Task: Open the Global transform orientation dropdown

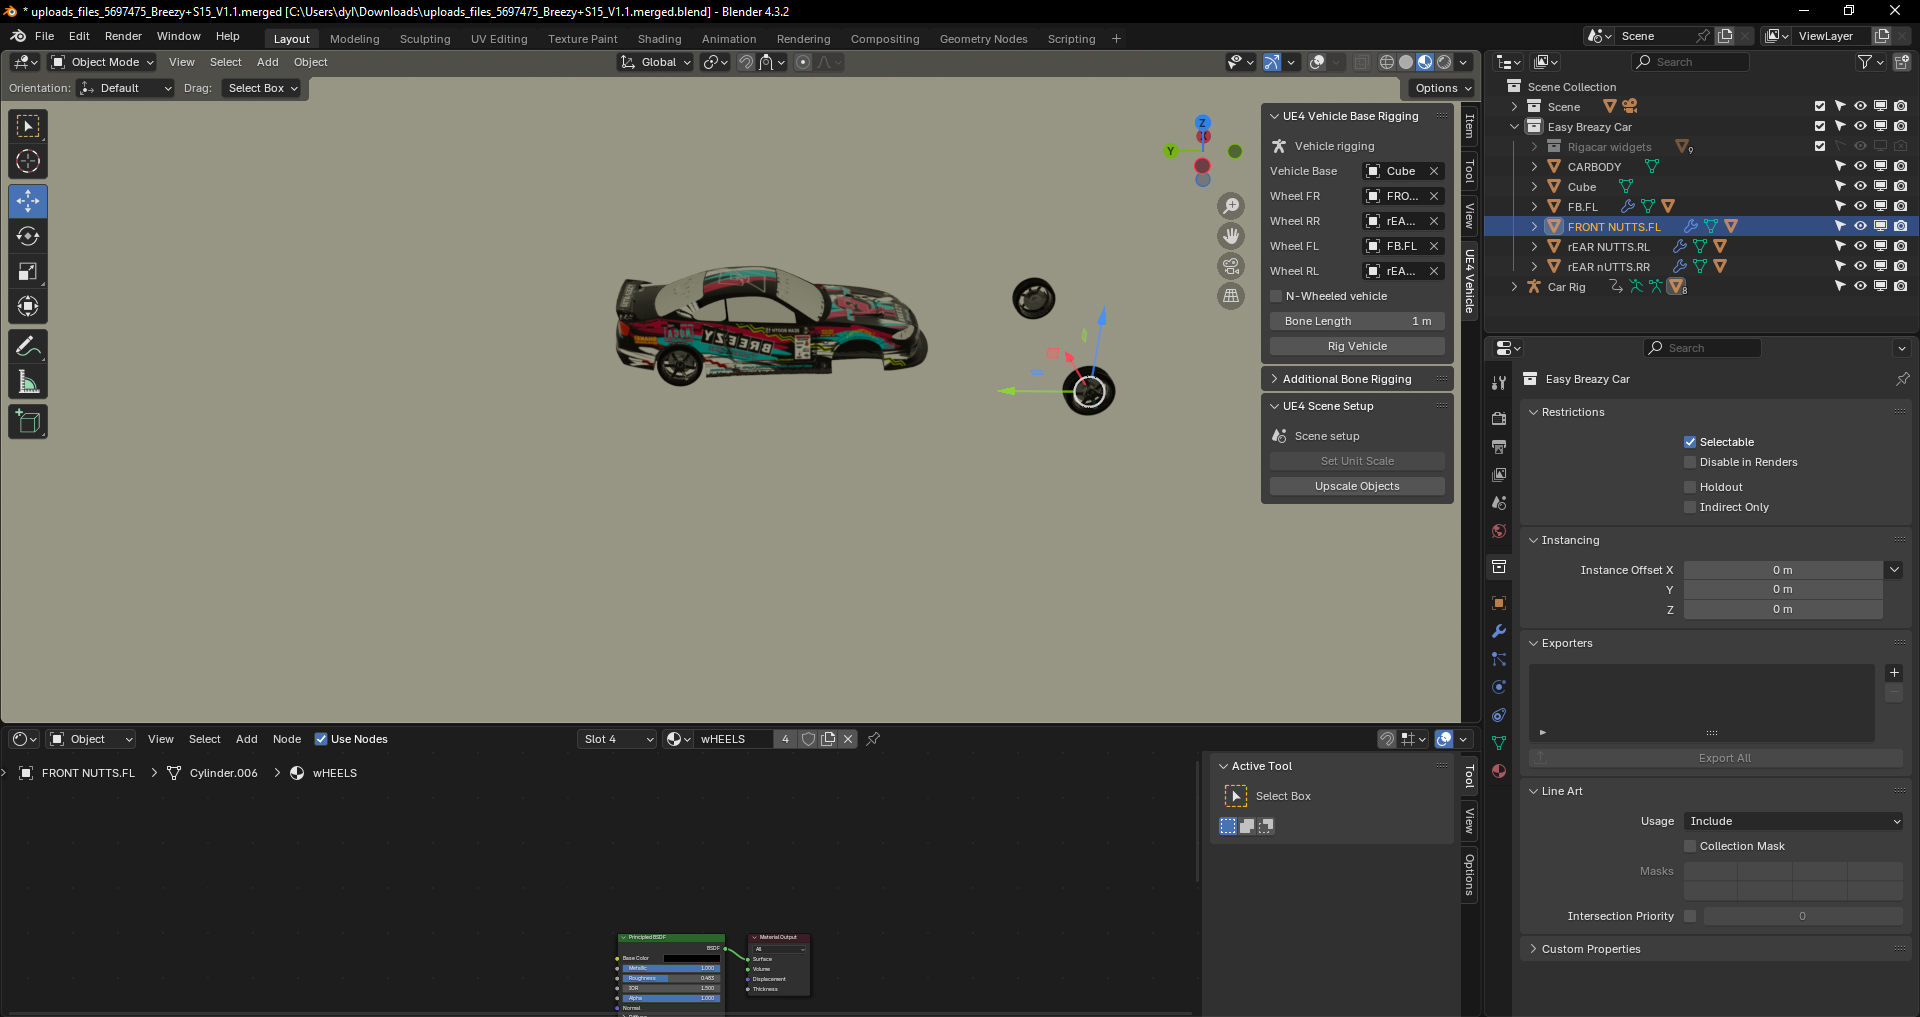Action: point(656,62)
